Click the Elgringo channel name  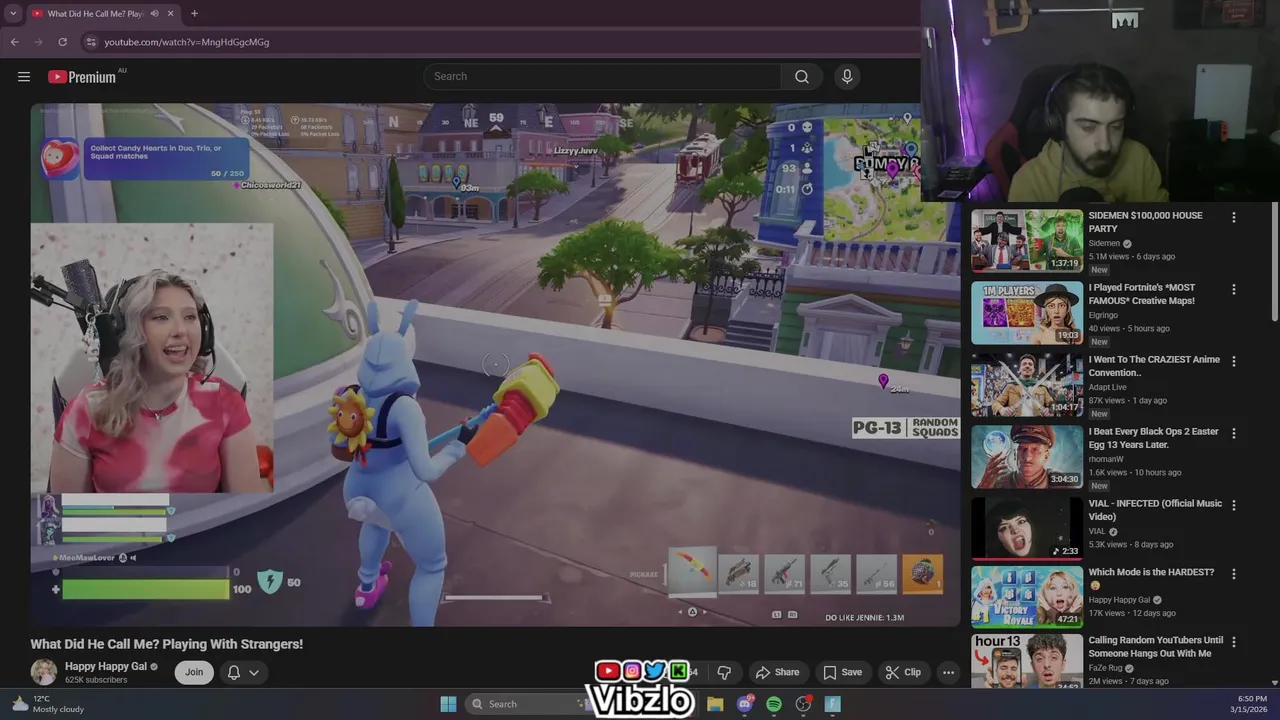click(1103, 315)
